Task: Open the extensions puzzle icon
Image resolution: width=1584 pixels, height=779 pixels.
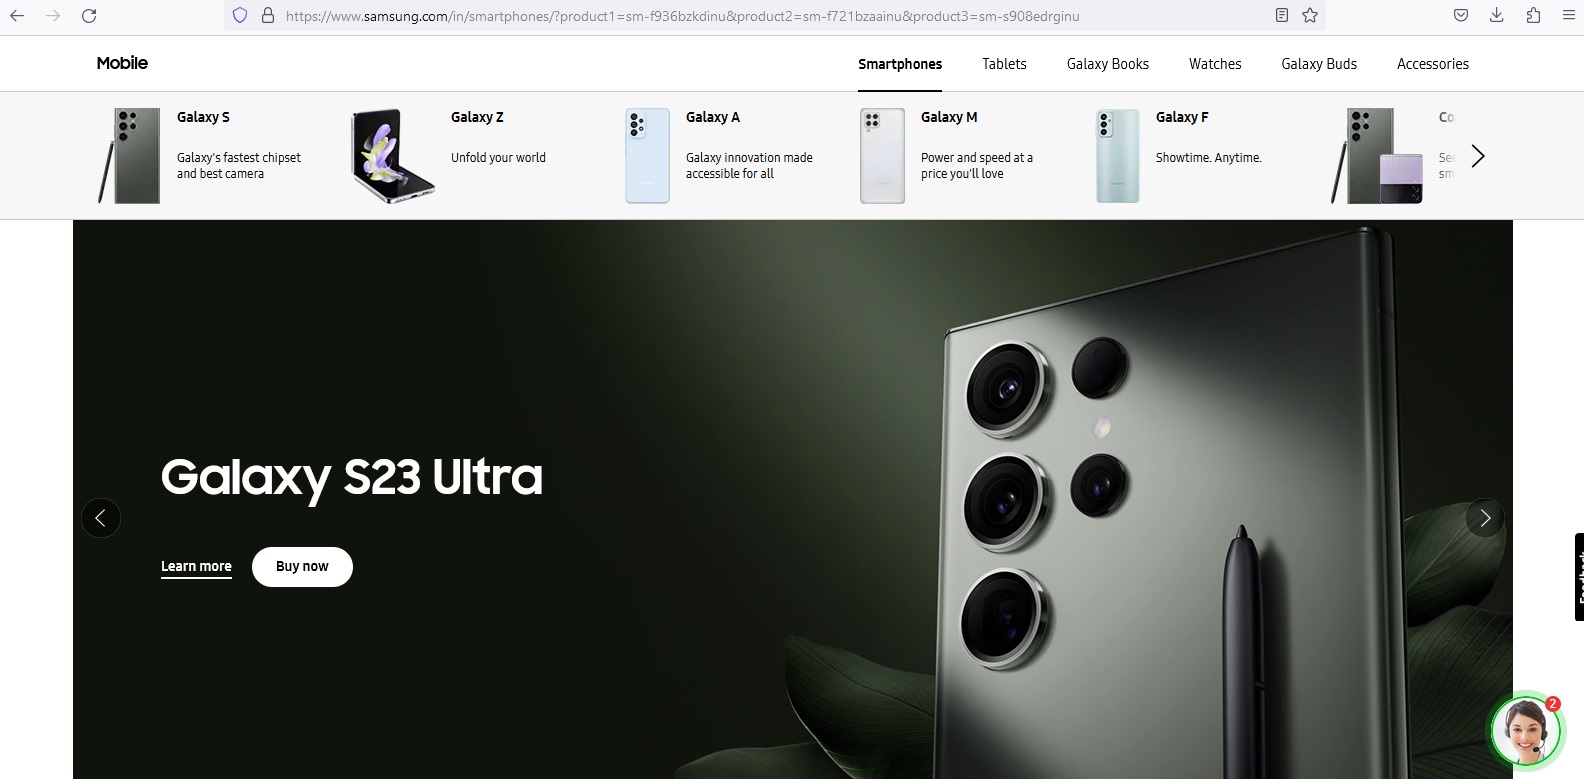Action: coord(1533,15)
